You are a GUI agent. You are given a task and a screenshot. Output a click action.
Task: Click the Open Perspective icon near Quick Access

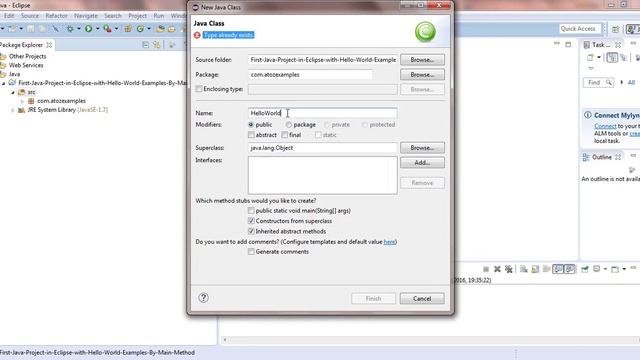pyautogui.click(x=616, y=29)
